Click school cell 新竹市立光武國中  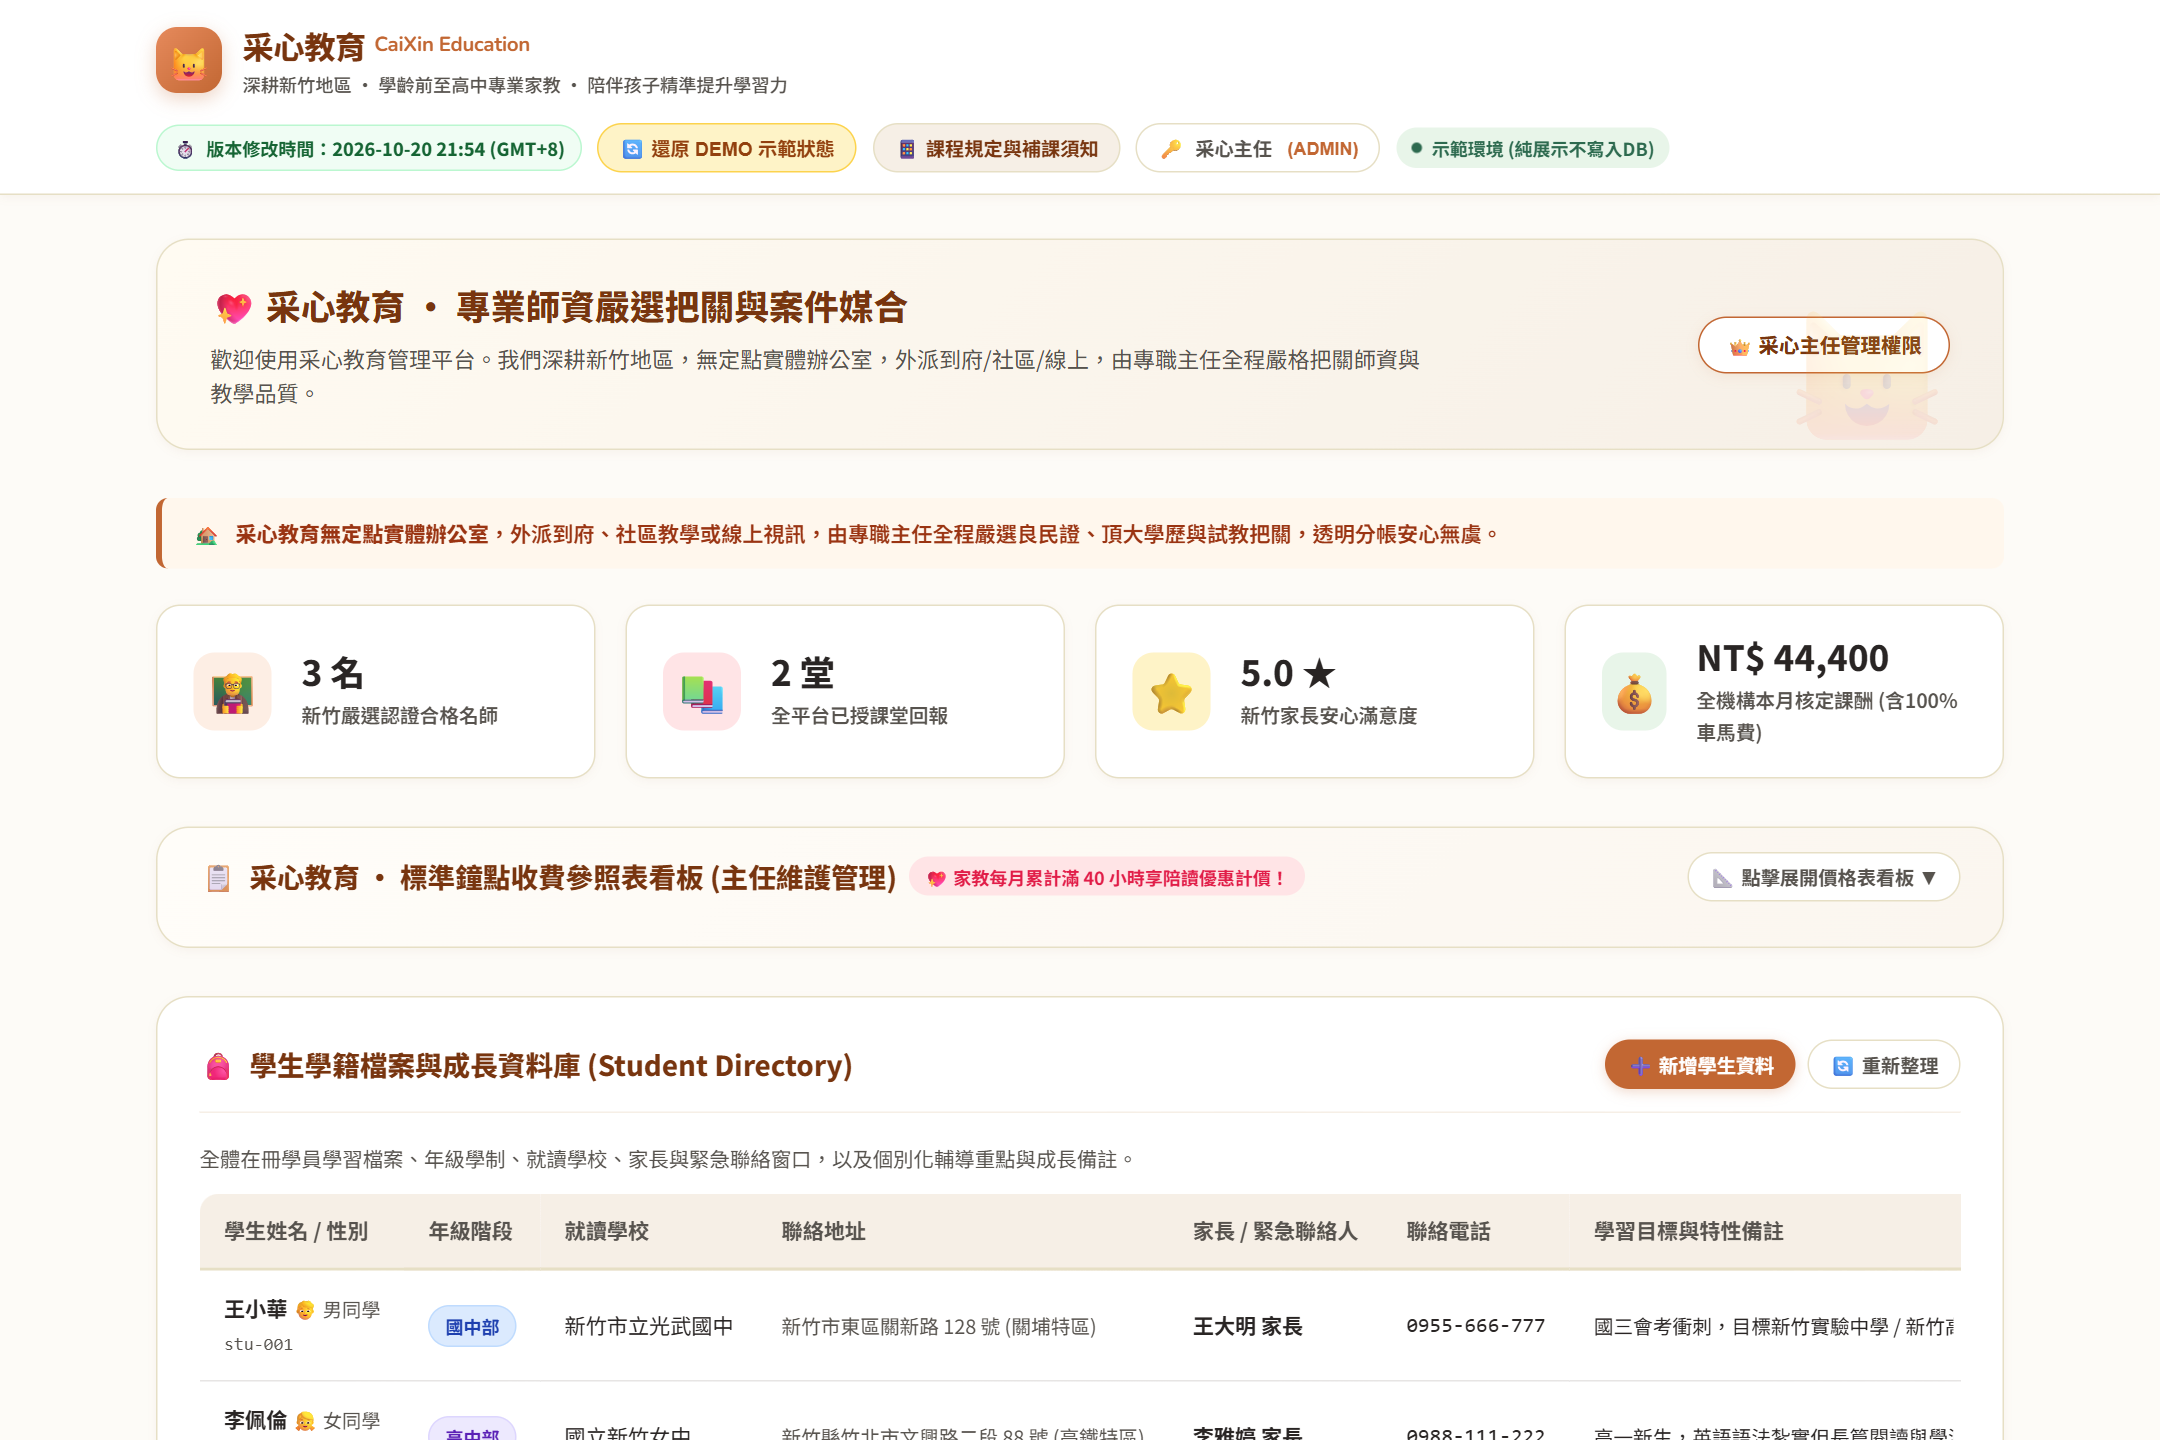(x=649, y=1326)
